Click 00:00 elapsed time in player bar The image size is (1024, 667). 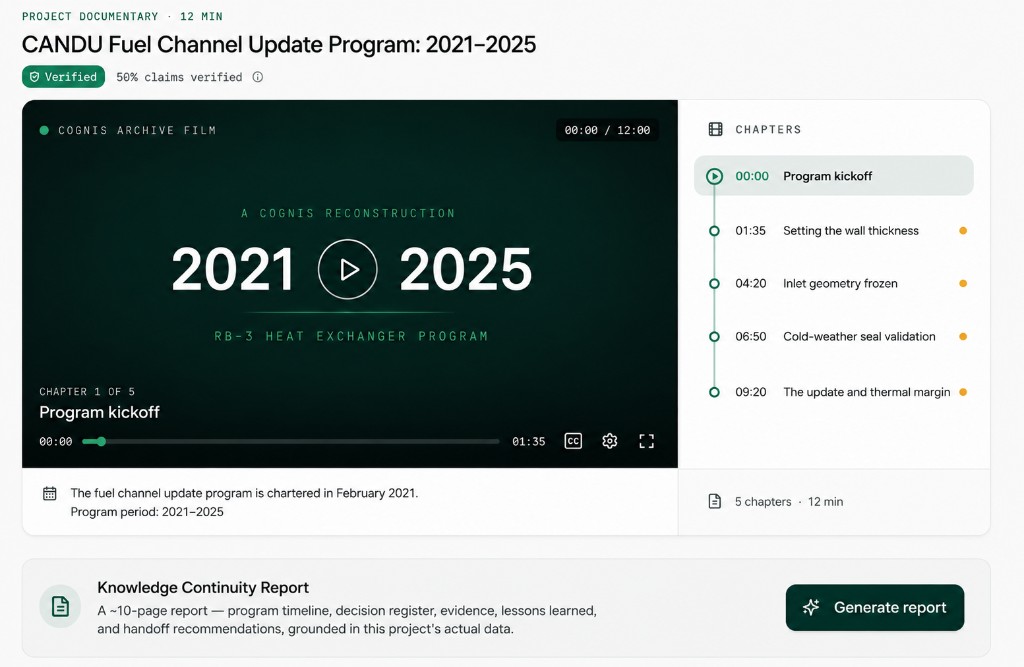[x=56, y=442]
